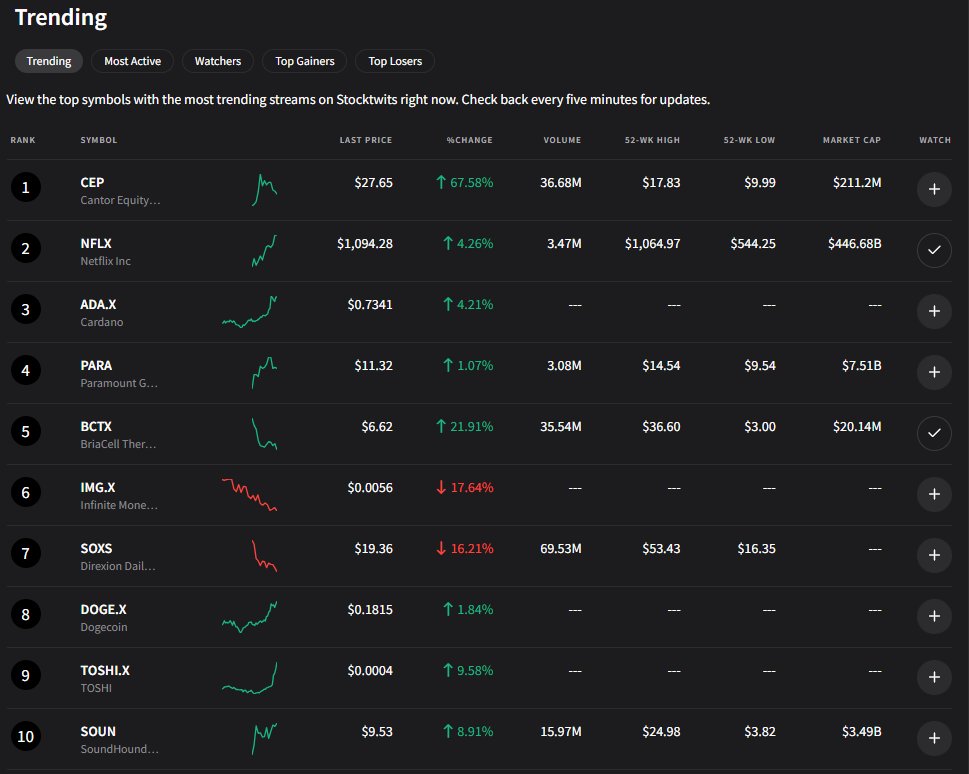
Task: Open the PARA symbol link
Action: [96, 365]
